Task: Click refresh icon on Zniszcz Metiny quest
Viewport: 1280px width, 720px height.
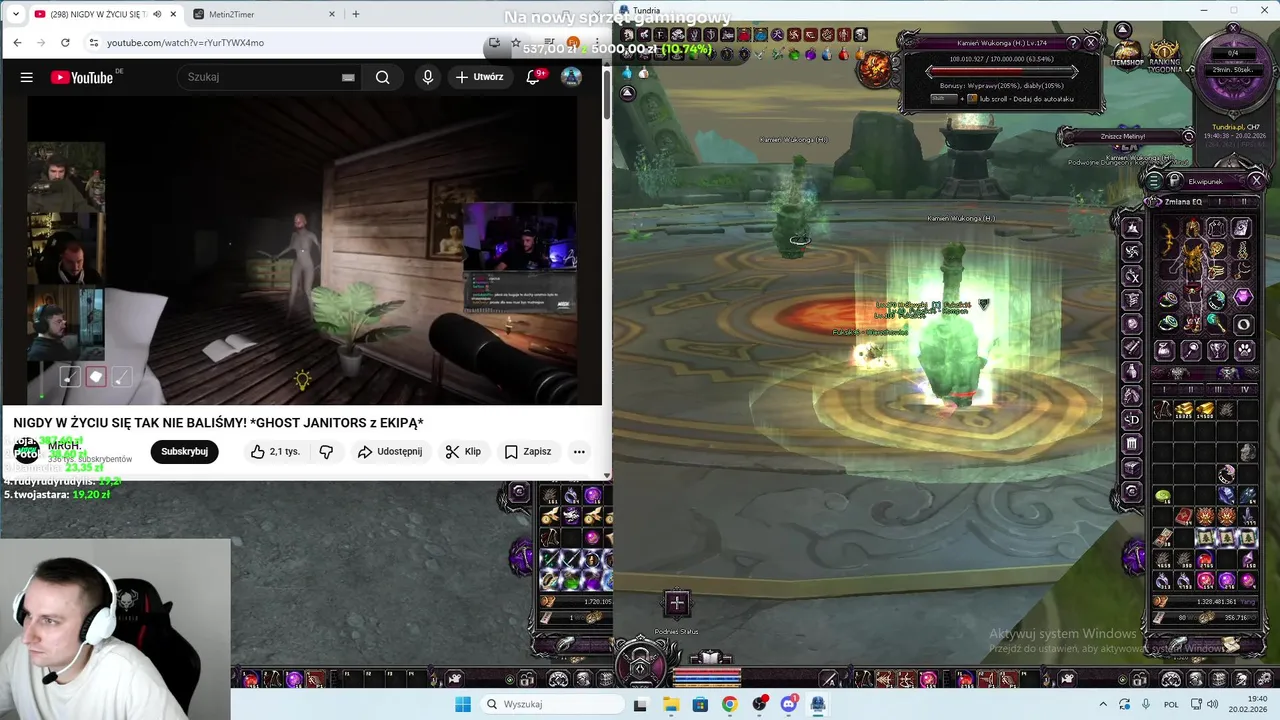Action: [x=1188, y=136]
